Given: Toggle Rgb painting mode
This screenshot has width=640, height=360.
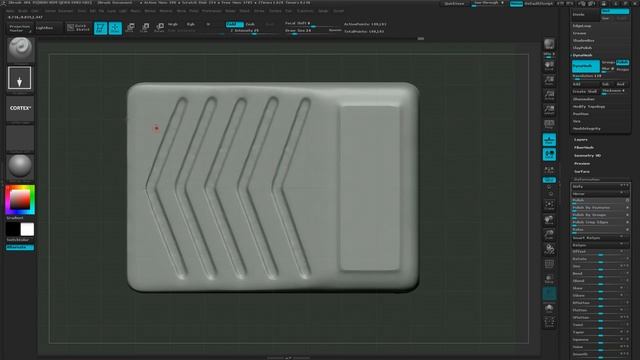Looking at the screenshot, I should tap(191, 24).
